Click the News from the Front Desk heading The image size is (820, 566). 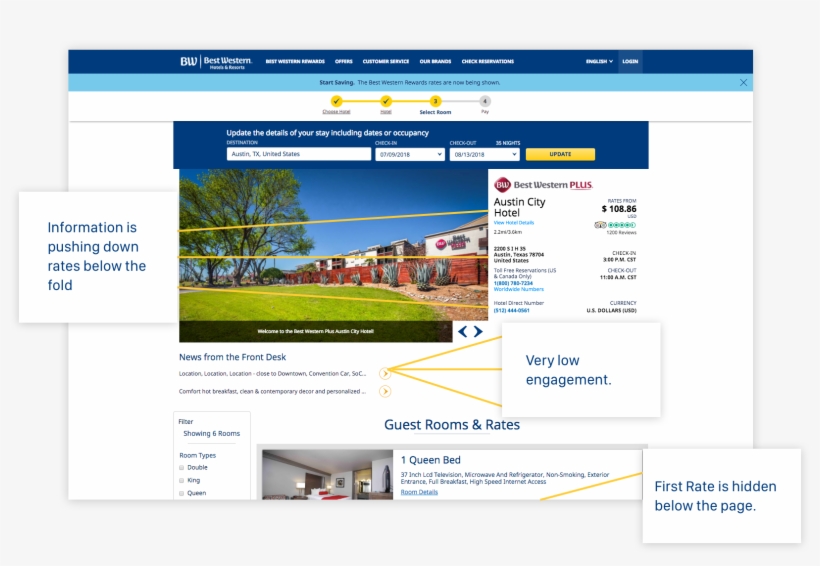[x=232, y=357]
